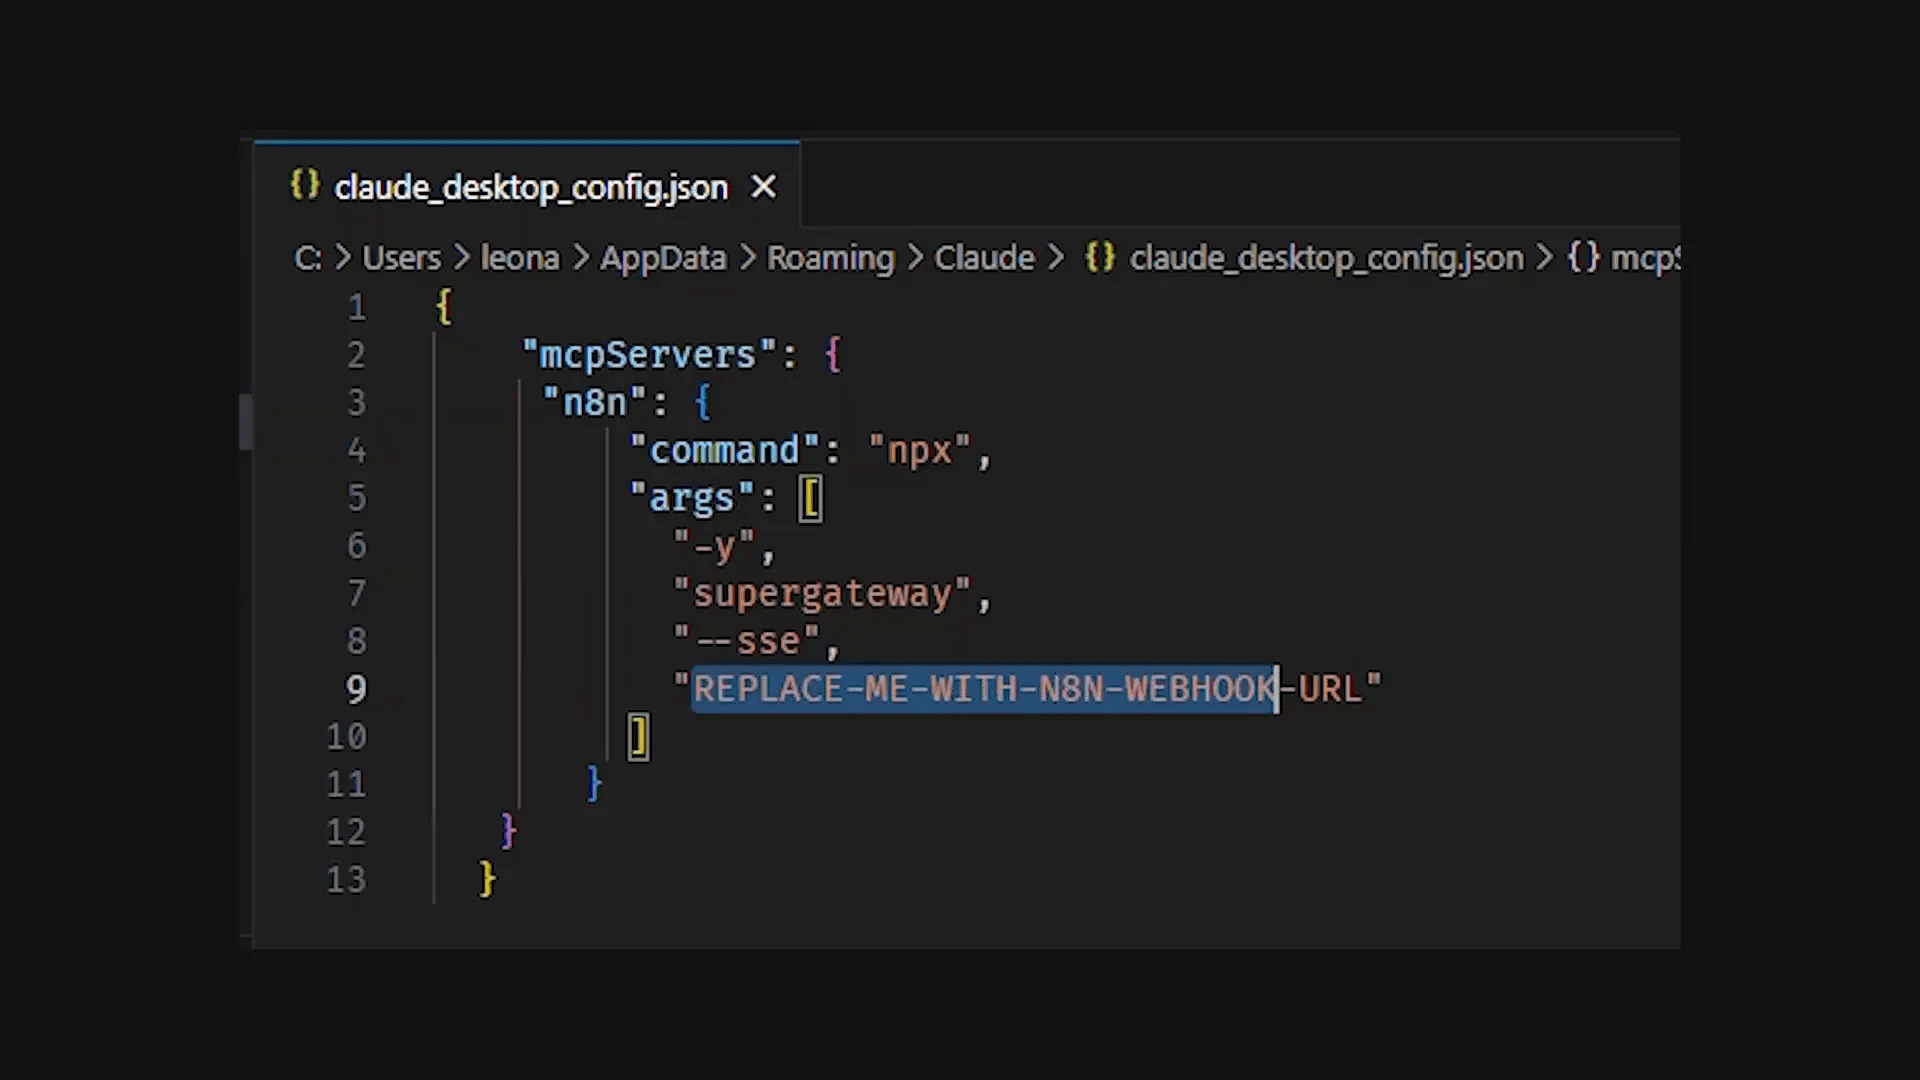The width and height of the screenshot is (1920, 1080).
Task: Click line number 1 in gutter
Action: point(357,308)
